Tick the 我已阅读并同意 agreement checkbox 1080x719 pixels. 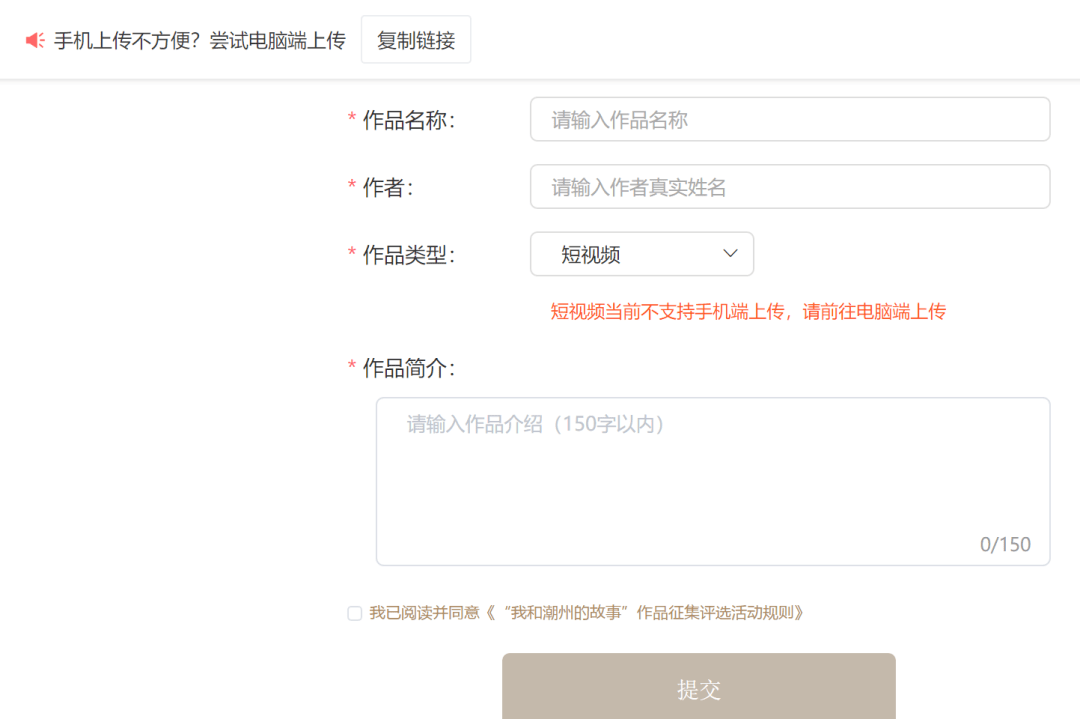click(355, 613)
